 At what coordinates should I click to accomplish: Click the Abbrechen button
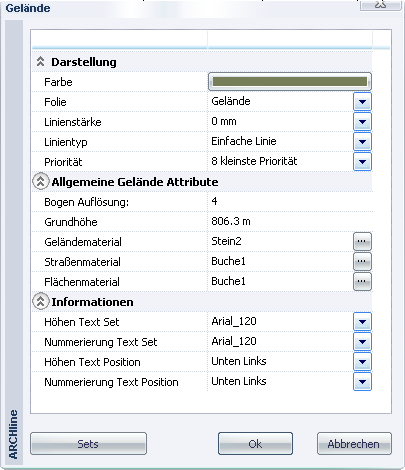point(354,444)
